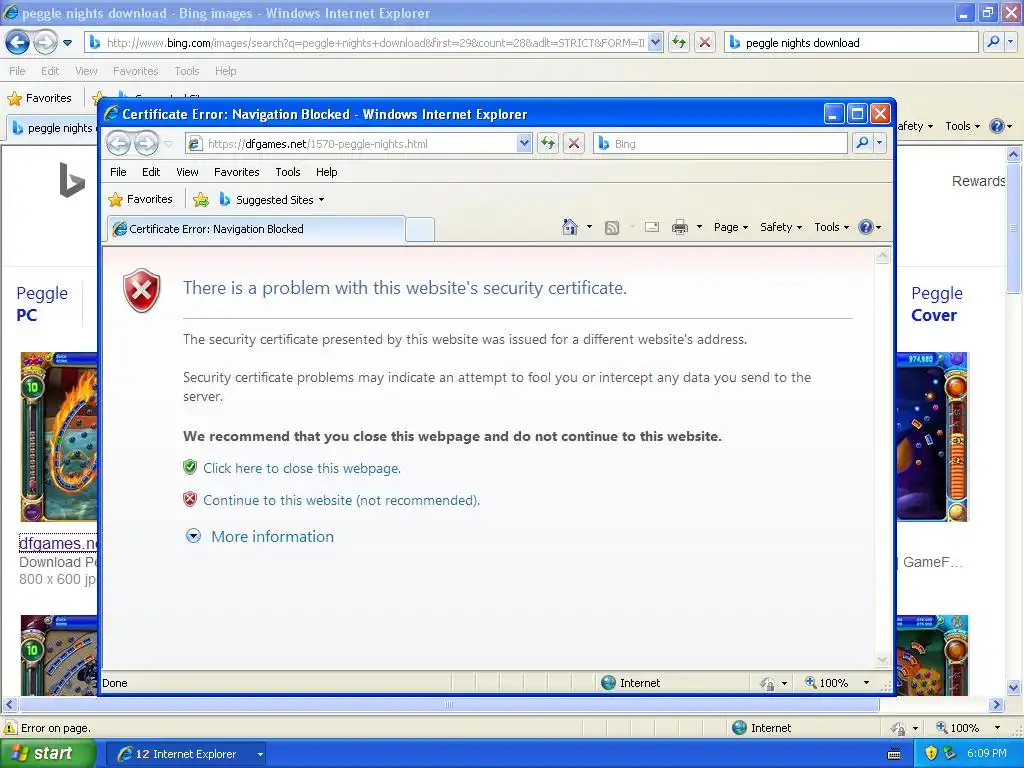
Task: Expand Page menu dropdown
Action: pos(730,227)
